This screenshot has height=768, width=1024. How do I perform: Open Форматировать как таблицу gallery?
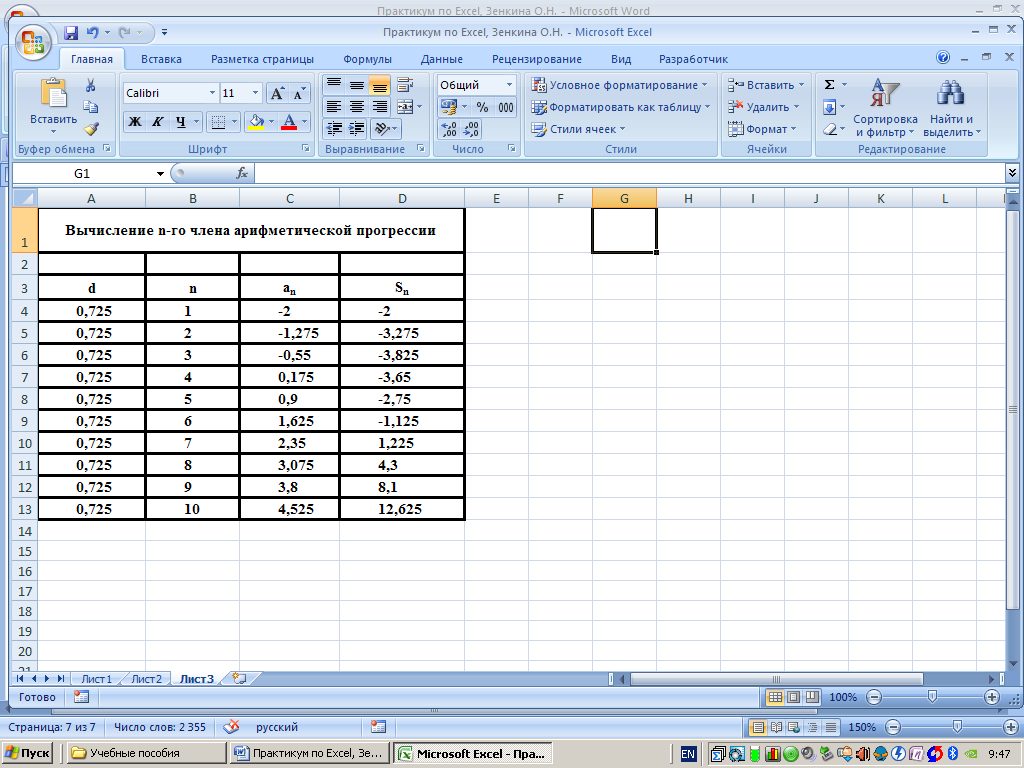pyautogui.click(x=620, y=107)
